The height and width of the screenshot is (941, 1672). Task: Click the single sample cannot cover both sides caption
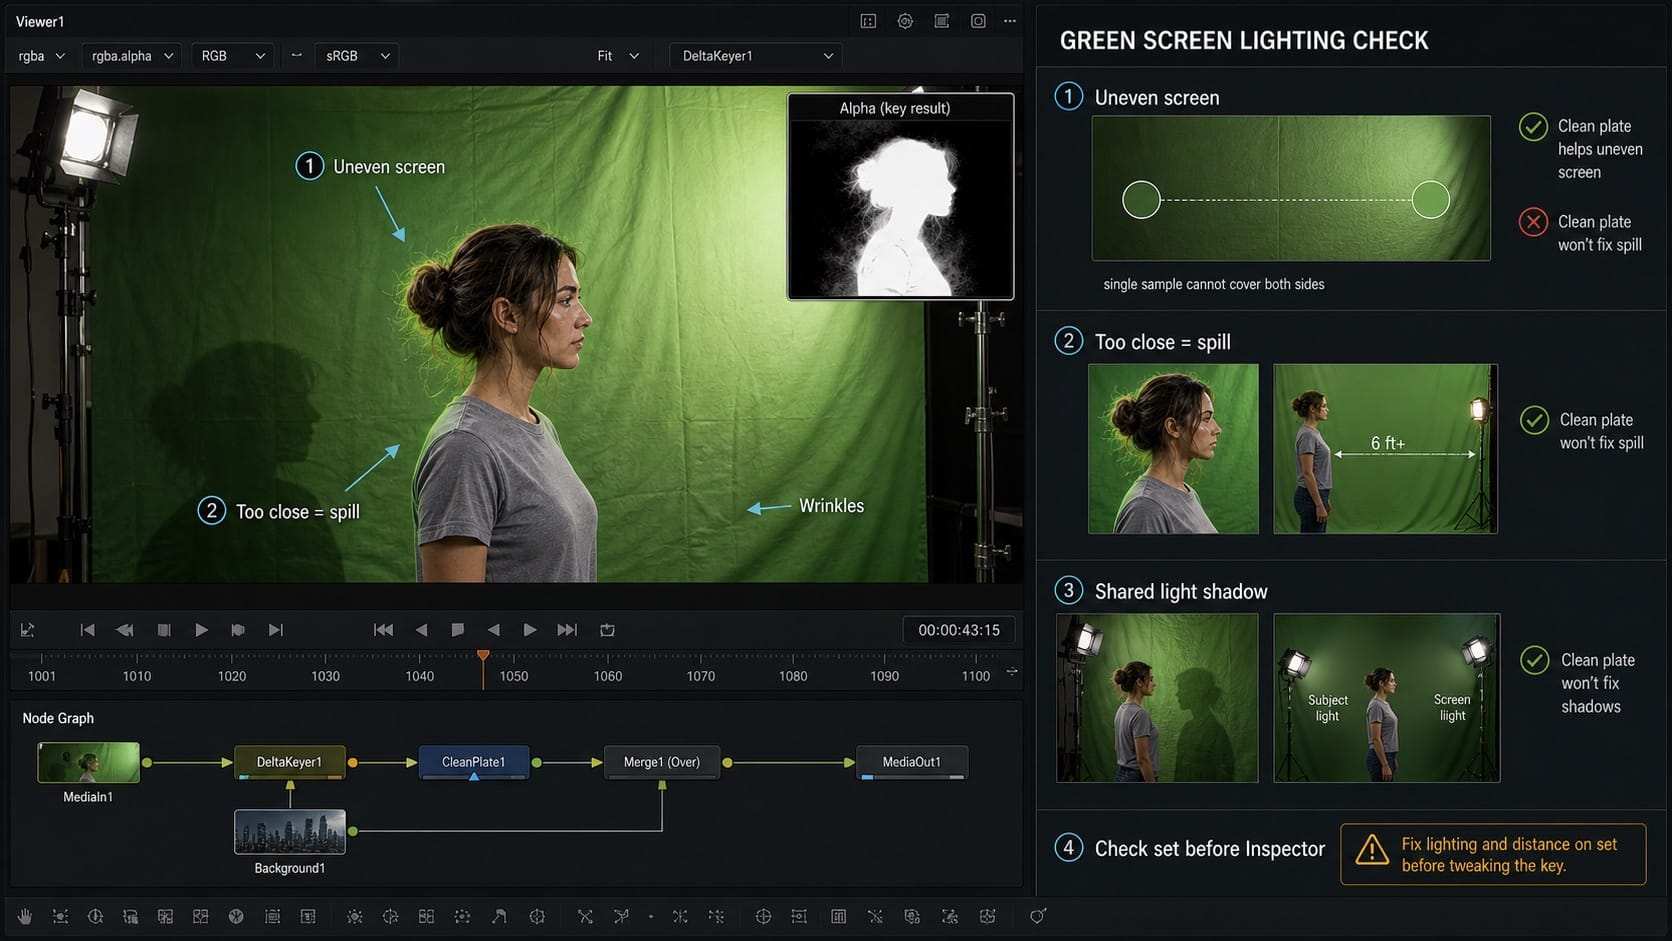(1214, 284)
